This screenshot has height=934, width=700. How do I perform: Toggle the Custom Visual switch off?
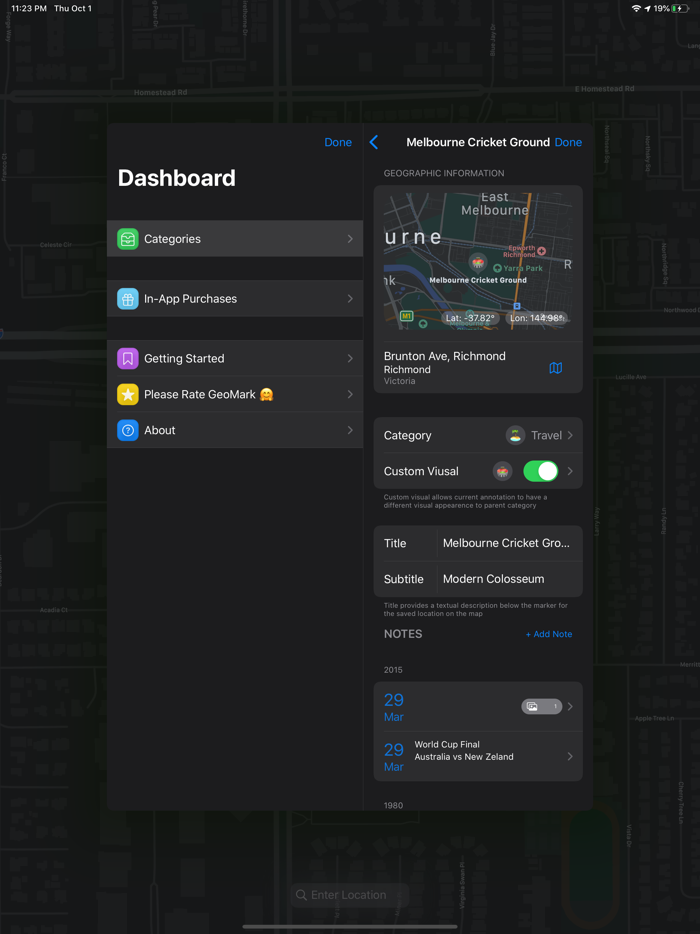540,471
